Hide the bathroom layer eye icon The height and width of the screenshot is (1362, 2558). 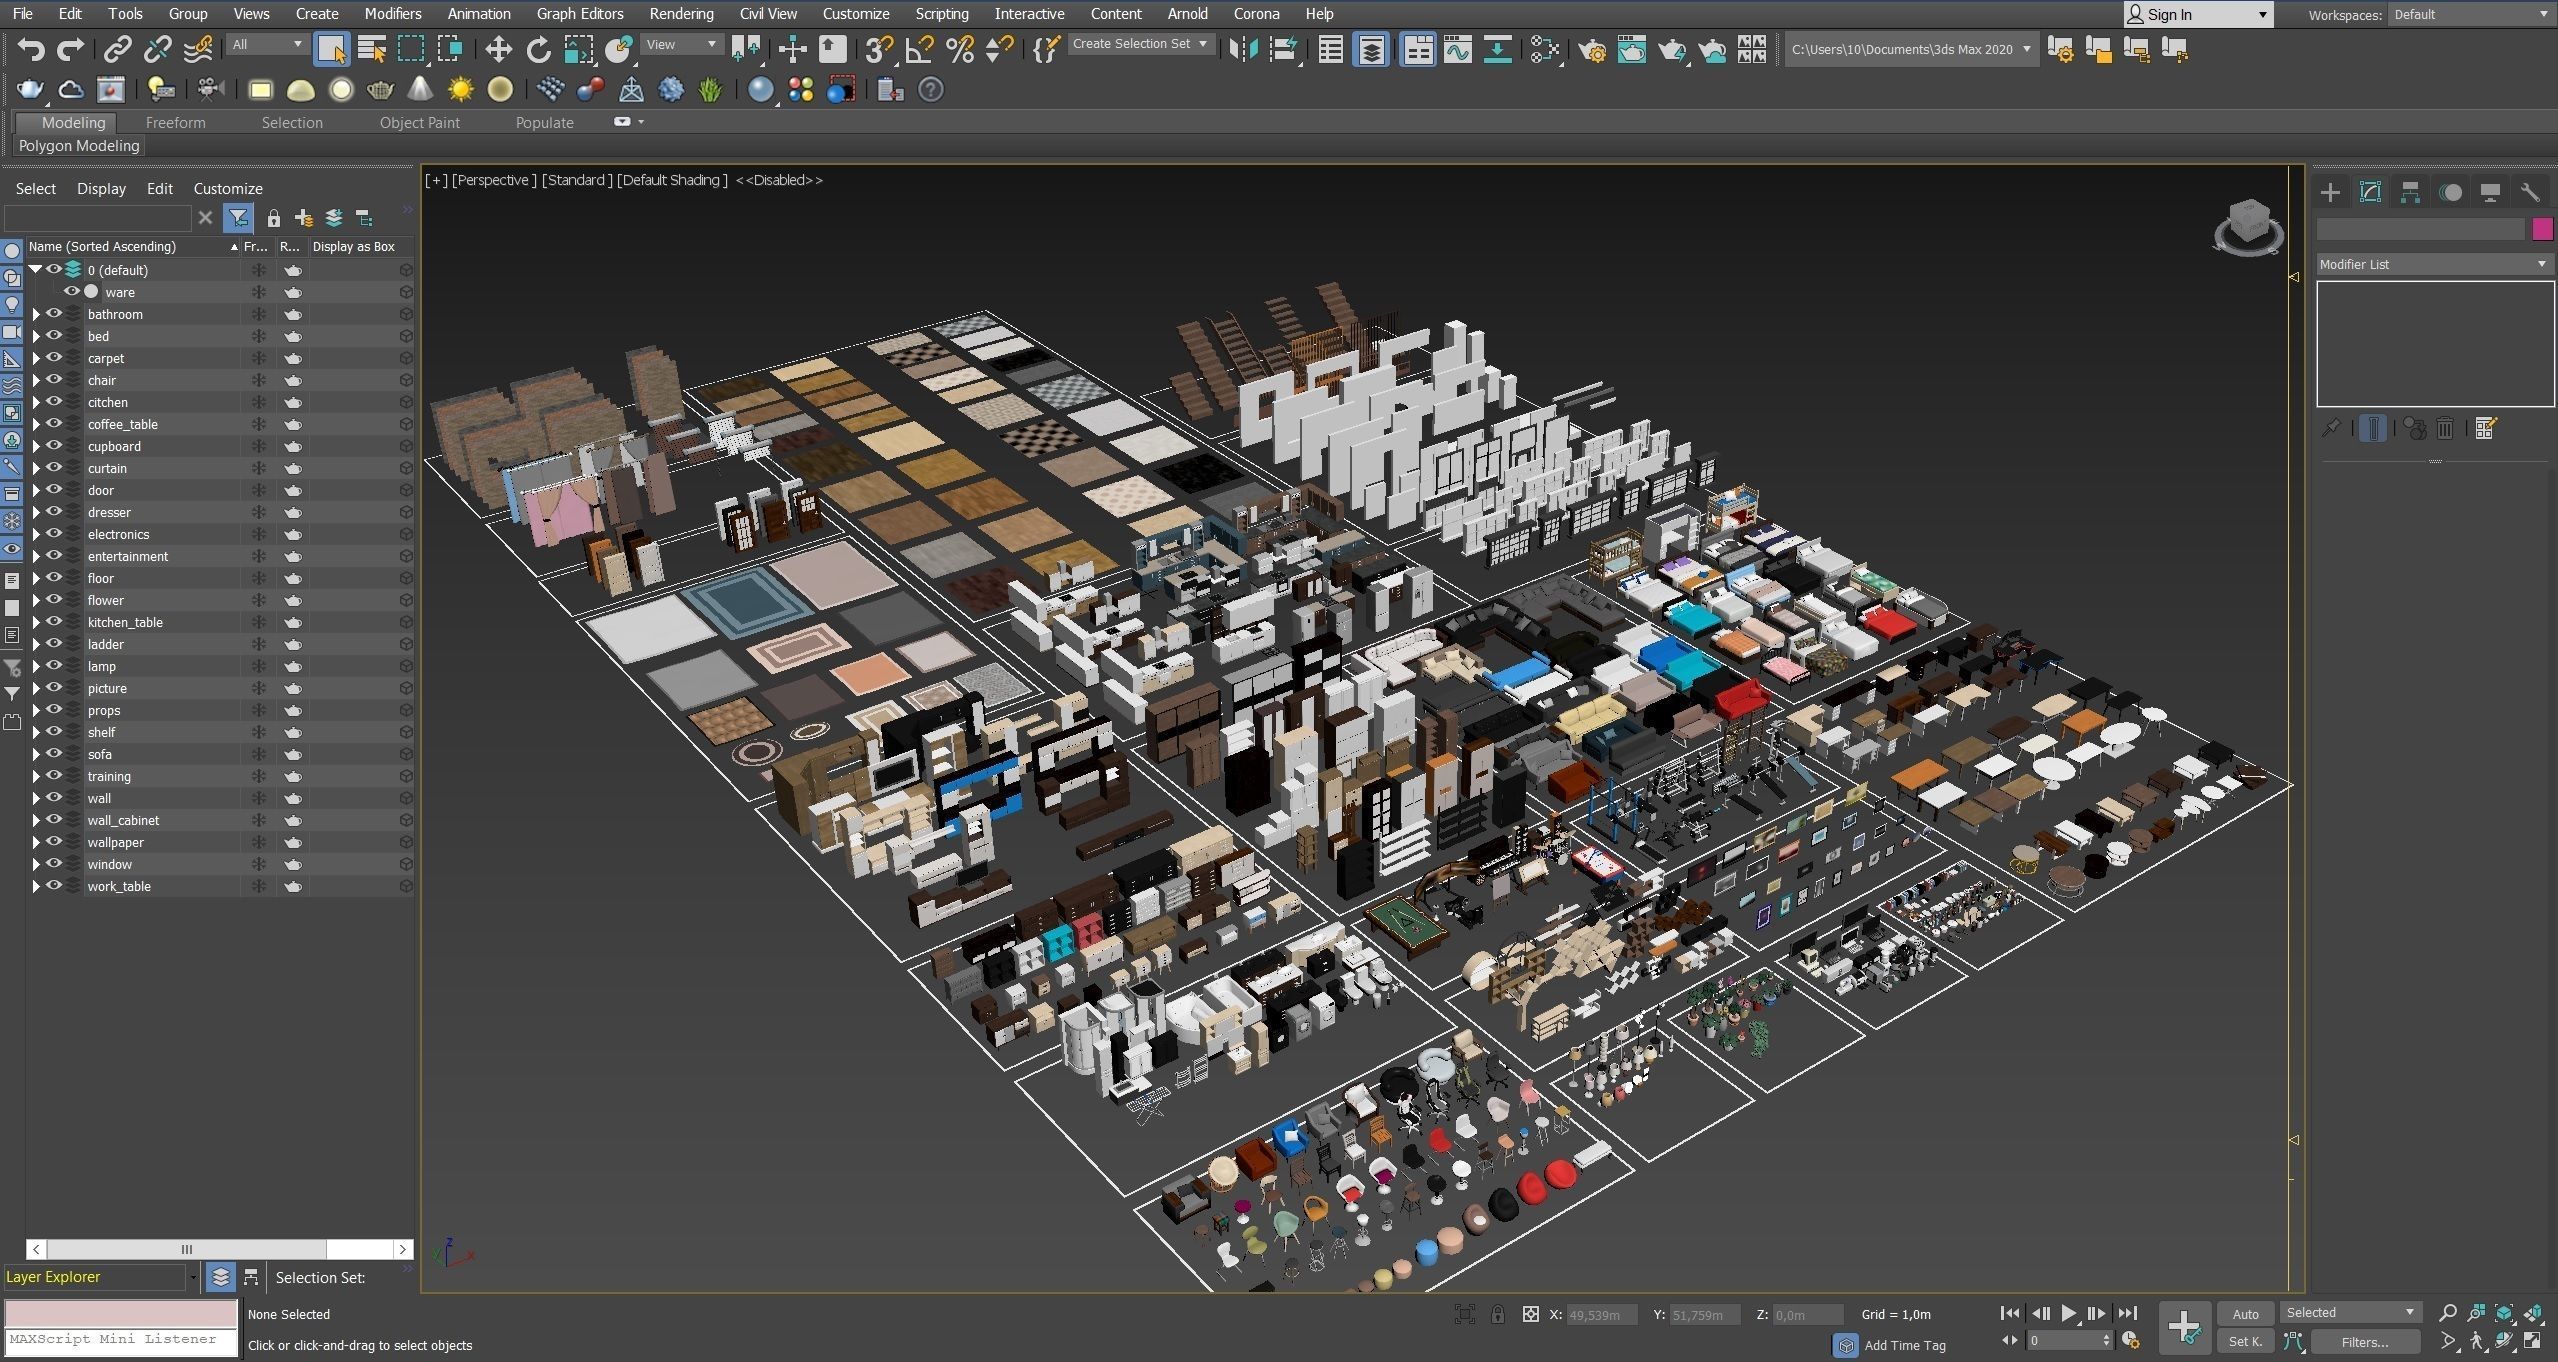click(54, 314)
